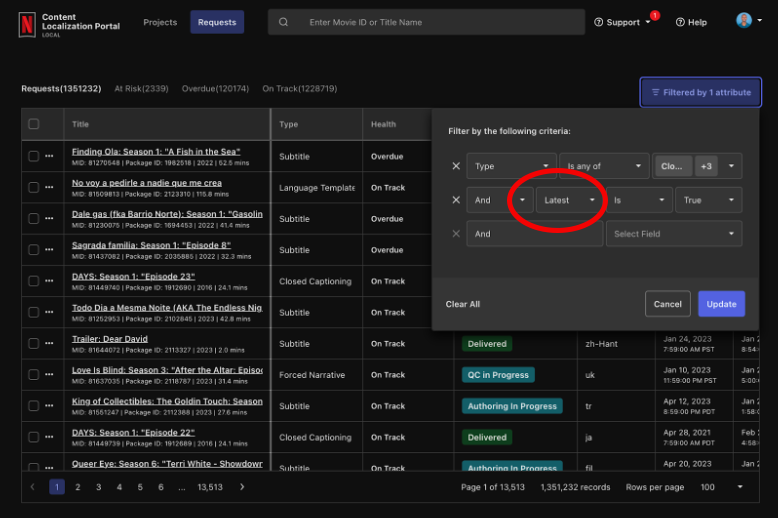This screenshot has height=518, width=778.
Task: Click Filtered by 1 attribute button
Action: pyautogui.click(x=701, y=92)
